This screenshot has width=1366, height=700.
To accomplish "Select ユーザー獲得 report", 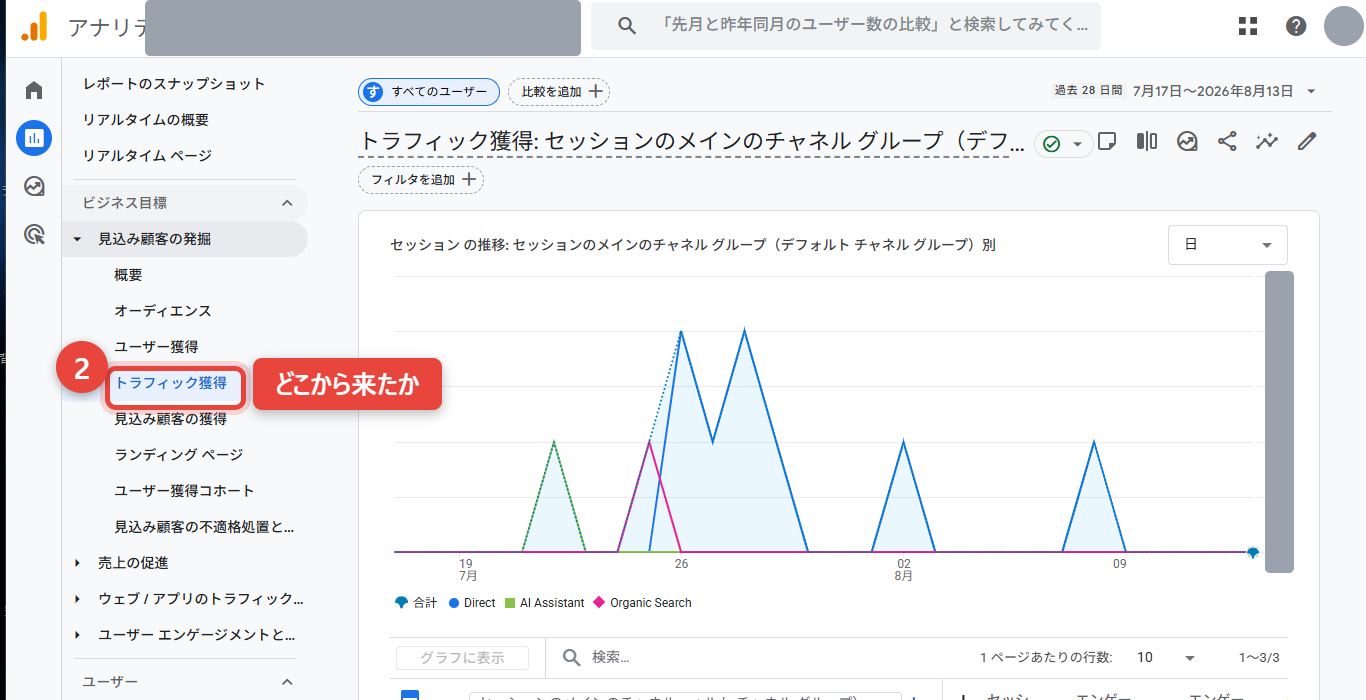I will [156, 347].
